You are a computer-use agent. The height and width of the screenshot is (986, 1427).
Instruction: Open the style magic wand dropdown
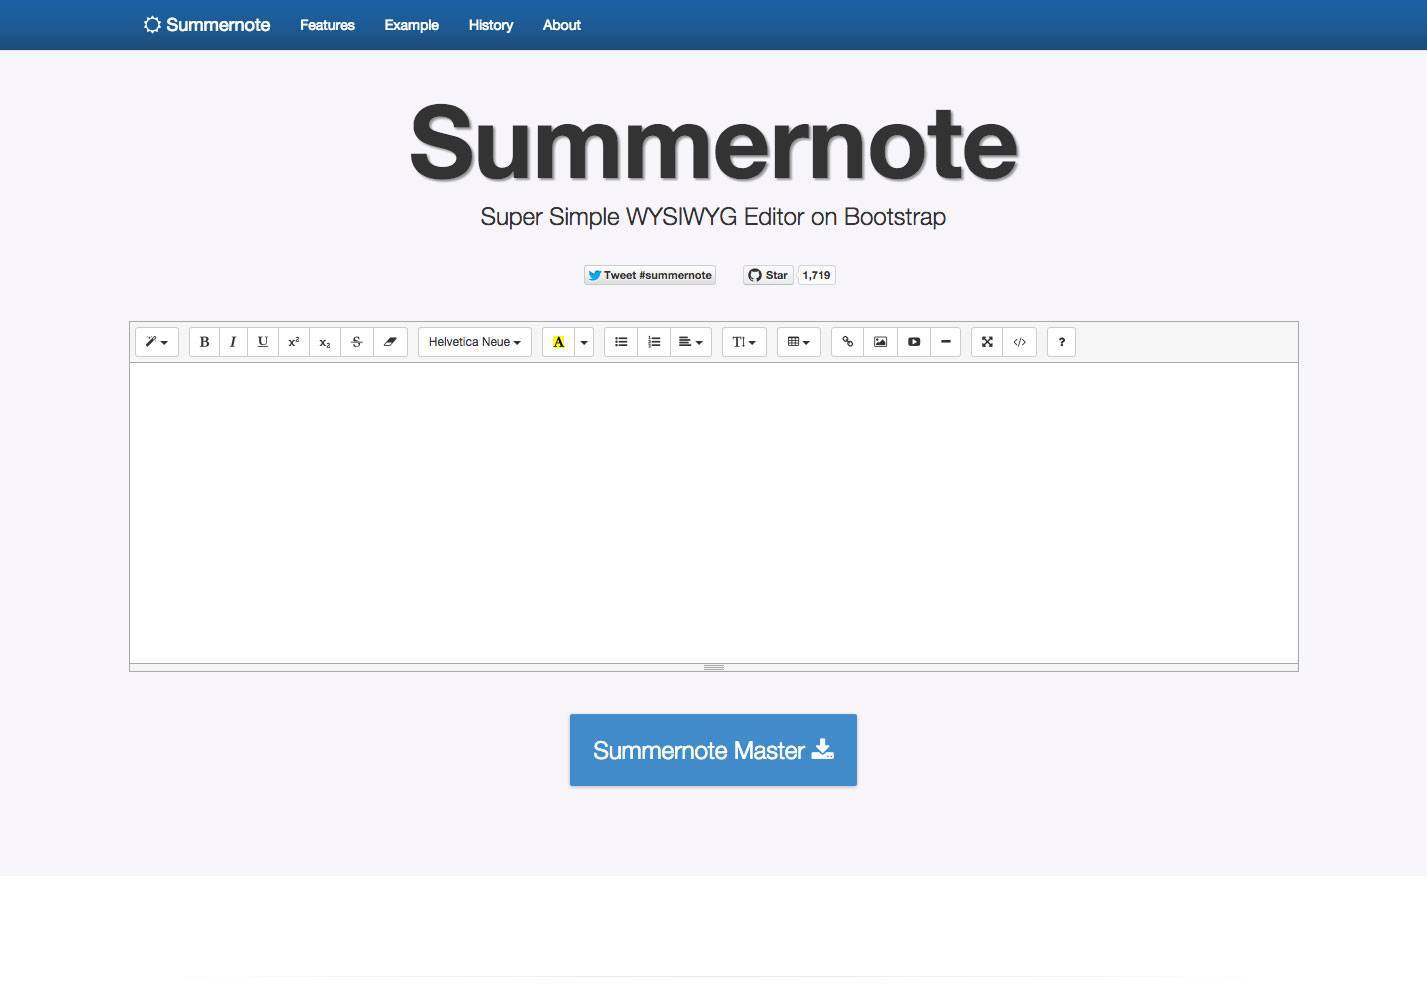(157, 342)
